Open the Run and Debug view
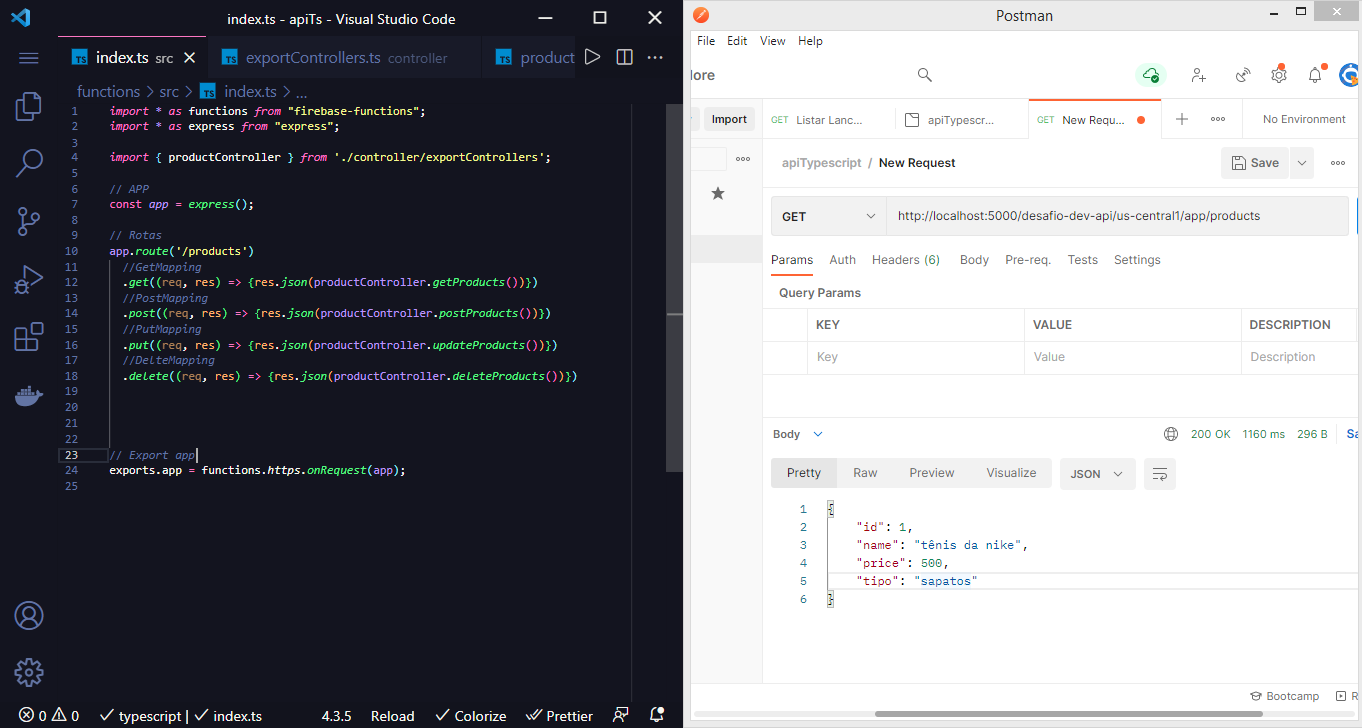Viewport: 1362px width, 728px height. (x=29, y=280)
